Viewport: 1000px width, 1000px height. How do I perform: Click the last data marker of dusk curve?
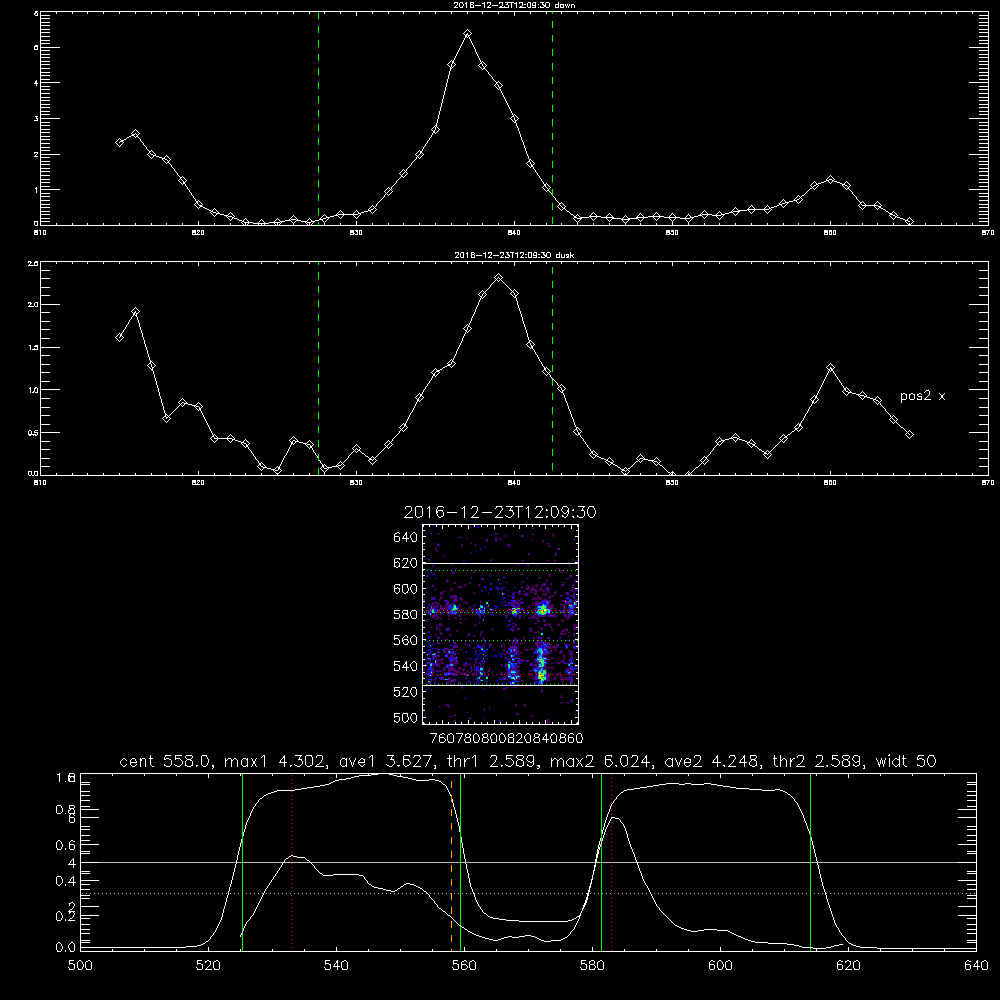click(909, 435)
